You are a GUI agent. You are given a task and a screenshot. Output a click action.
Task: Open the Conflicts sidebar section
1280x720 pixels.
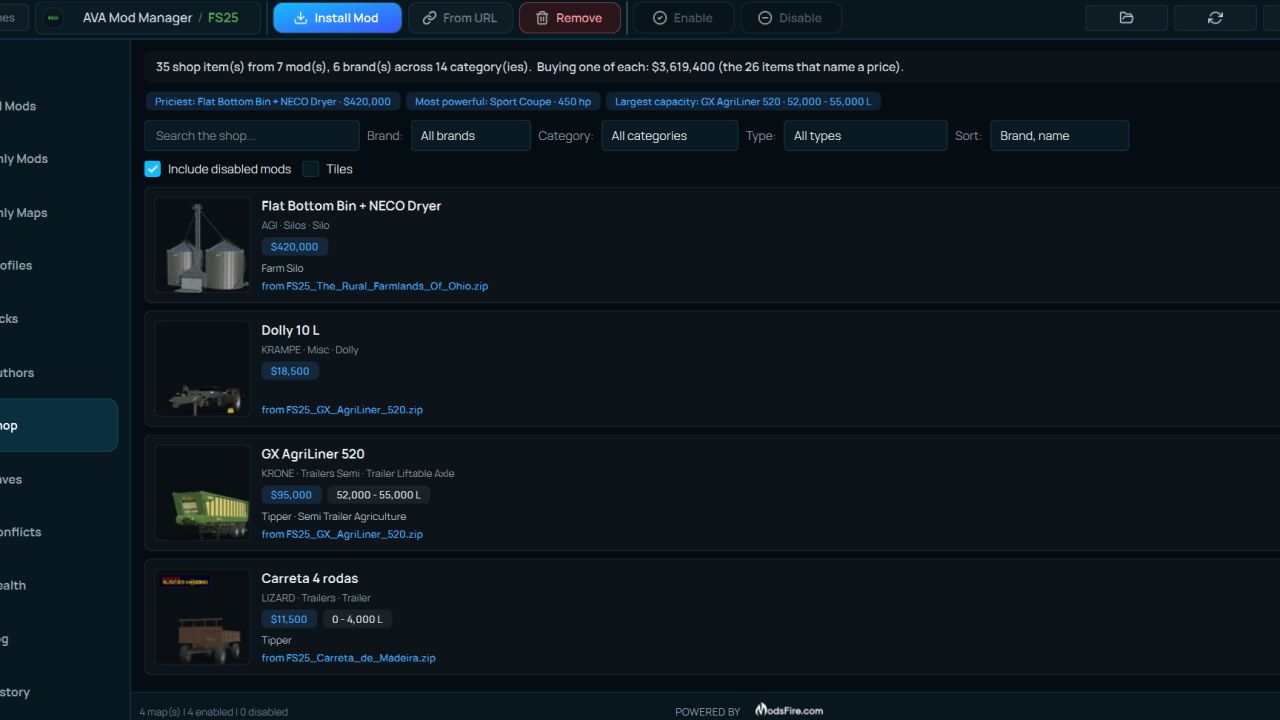pos(21,532)
